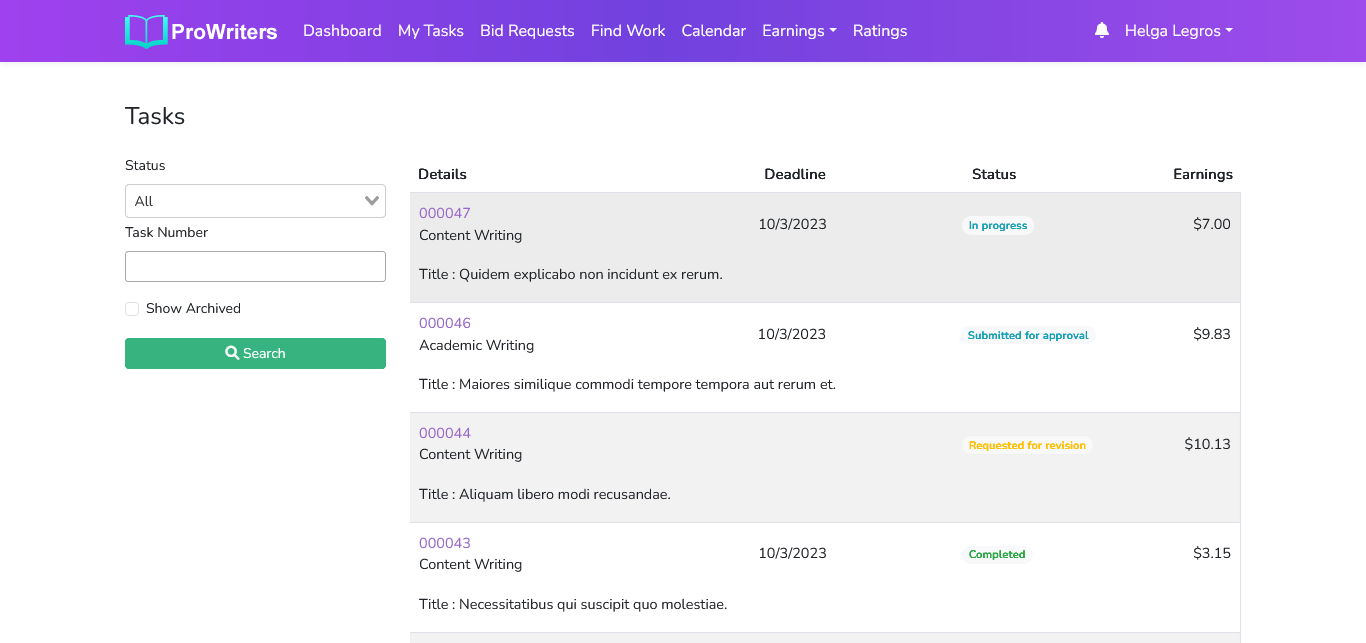The image size is (1366, 643).
Task: Click the Submitted for approval status badge
Action: point(1027,335)
